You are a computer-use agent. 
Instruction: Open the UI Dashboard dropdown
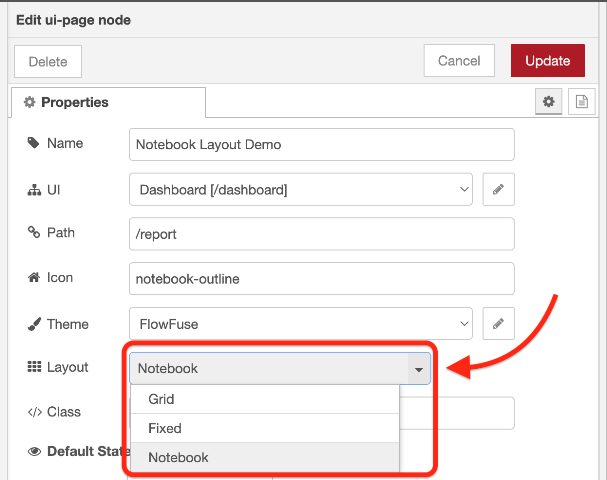coord(301,189)
